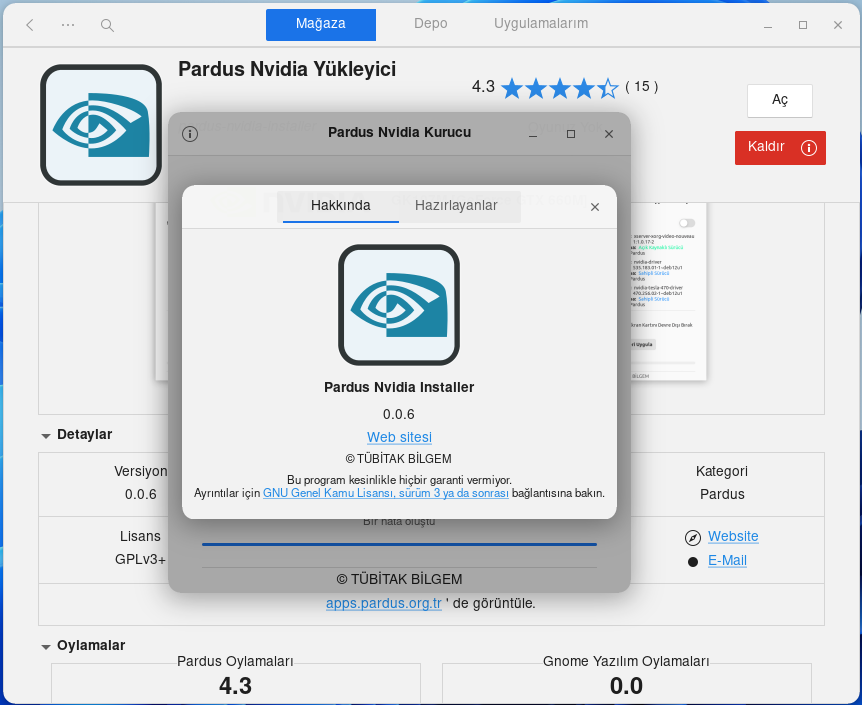The image size is (862, 705).
Task: Click the compass icon beside Website
Action: pos(693,538)
